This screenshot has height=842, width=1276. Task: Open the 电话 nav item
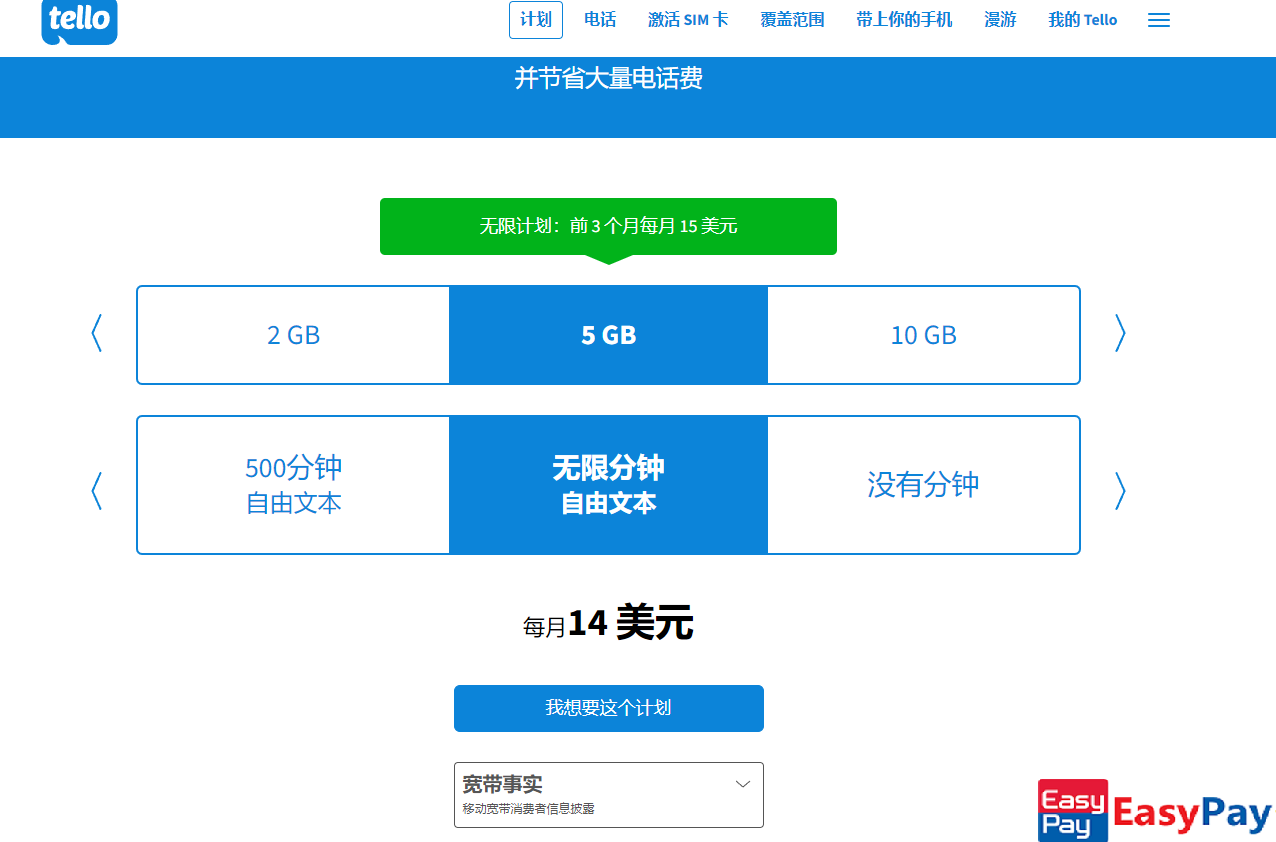click(600, 20)
